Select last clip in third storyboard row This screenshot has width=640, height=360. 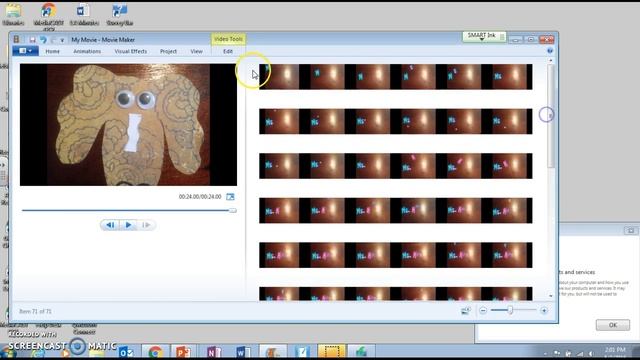tap(507, 166)
